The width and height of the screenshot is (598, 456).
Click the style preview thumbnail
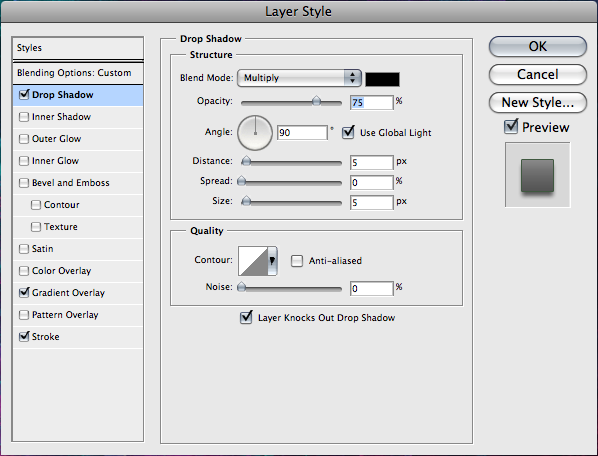click(x=538, y=175)
